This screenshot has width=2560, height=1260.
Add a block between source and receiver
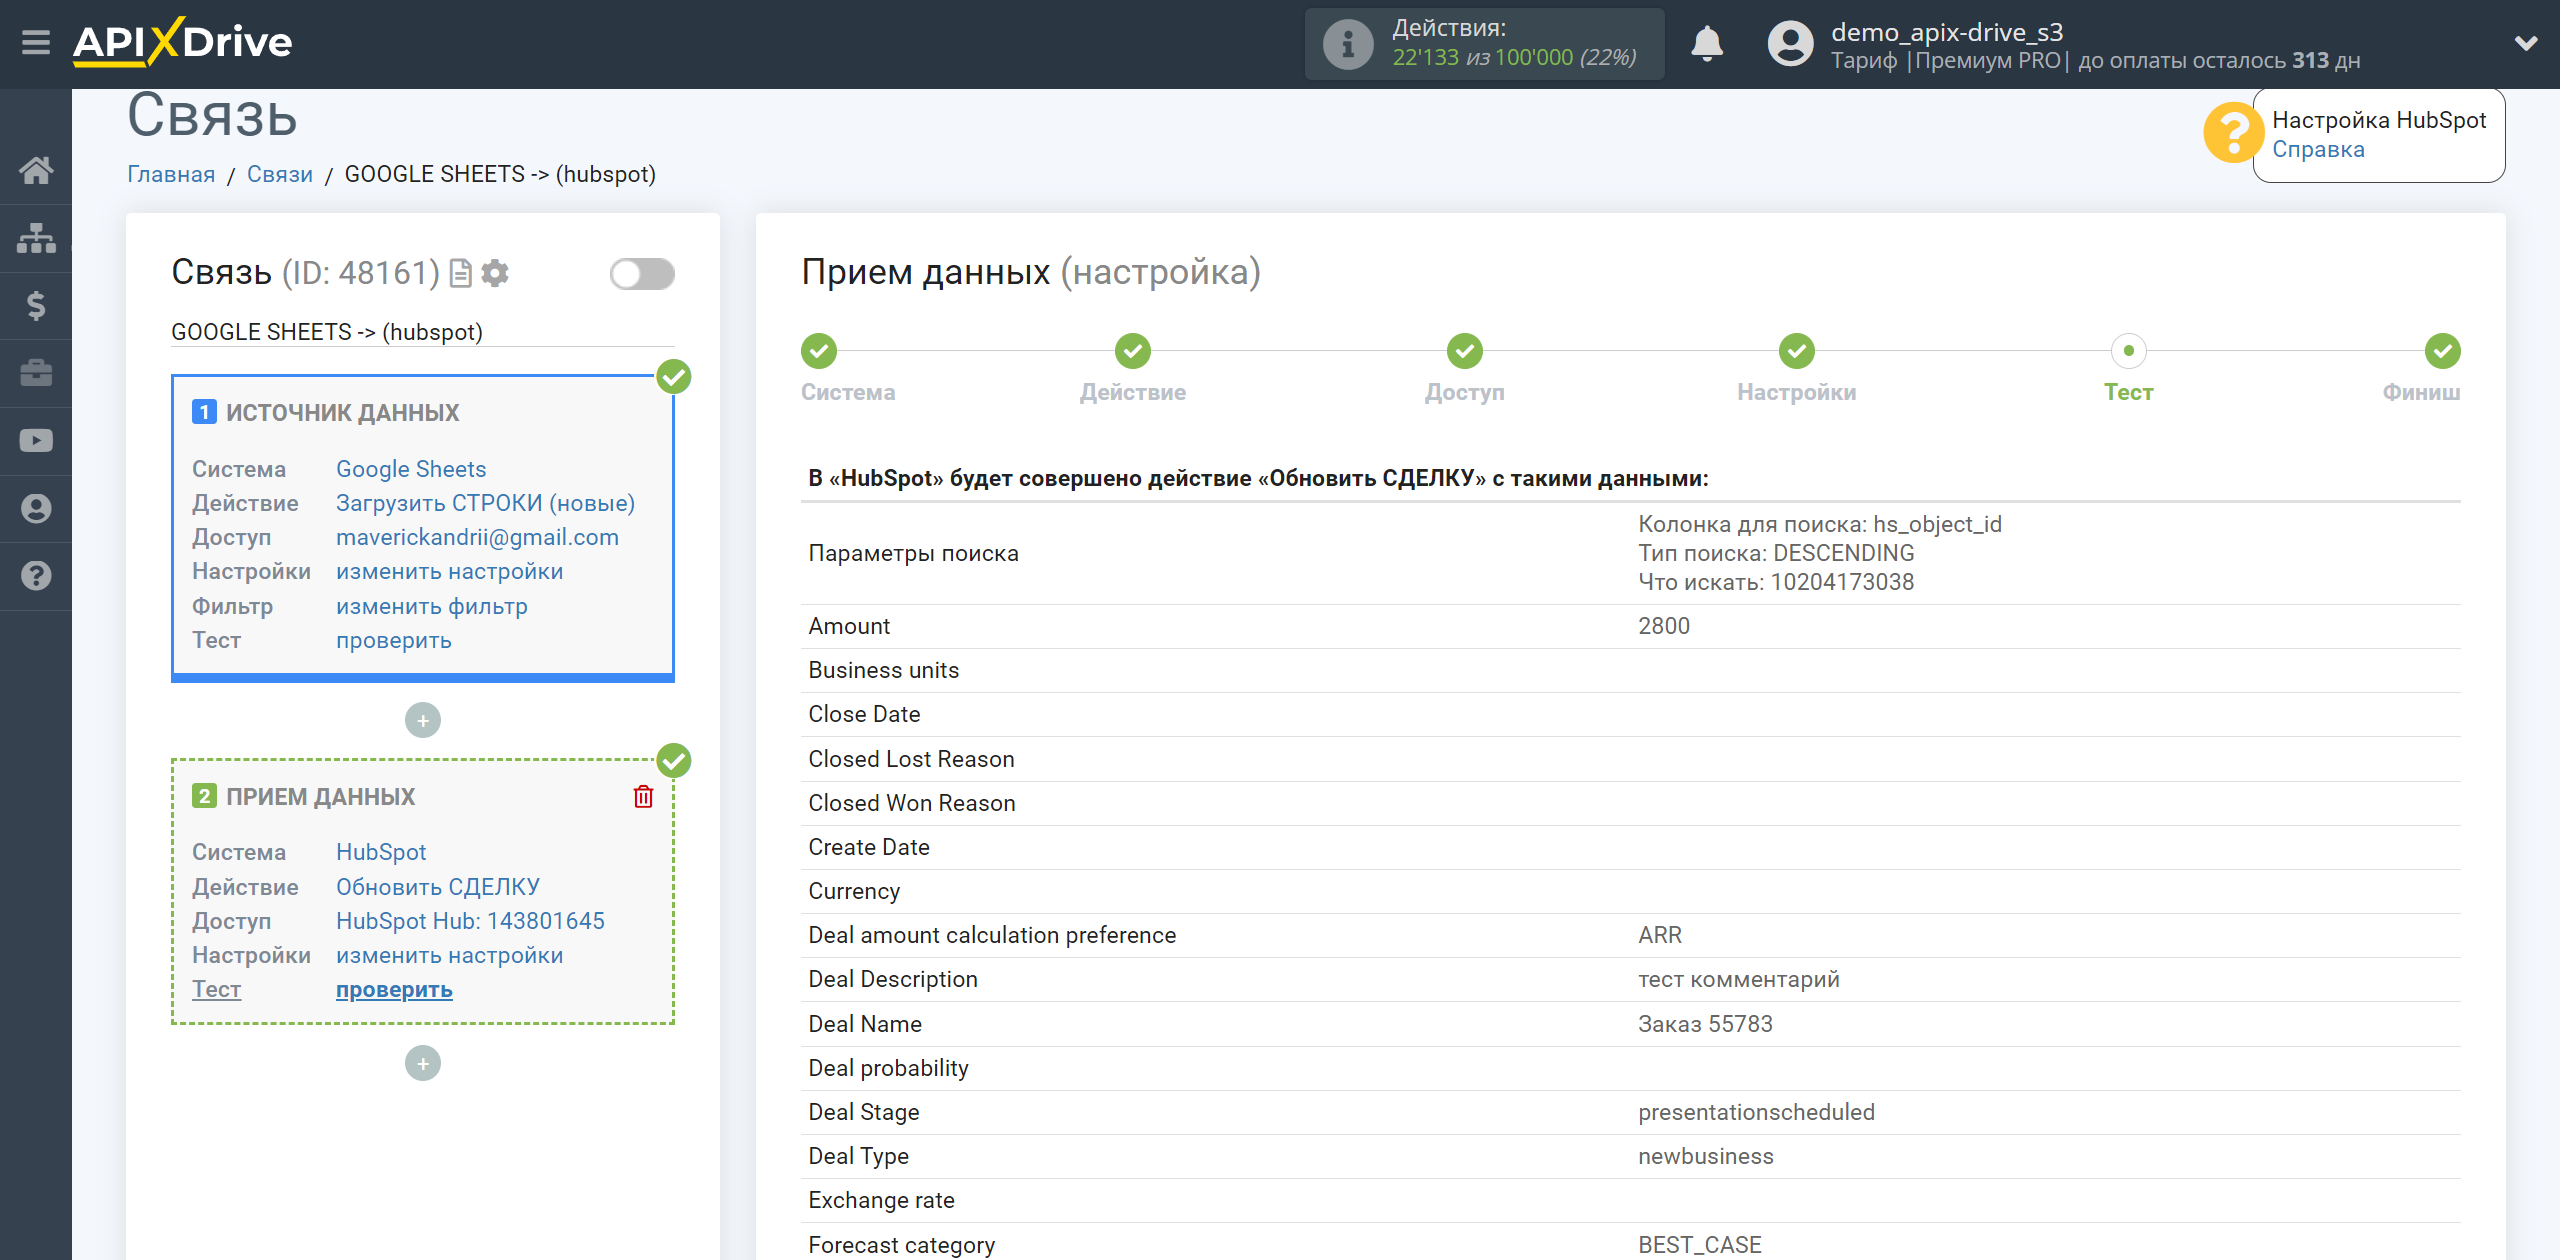click(423, 720)
